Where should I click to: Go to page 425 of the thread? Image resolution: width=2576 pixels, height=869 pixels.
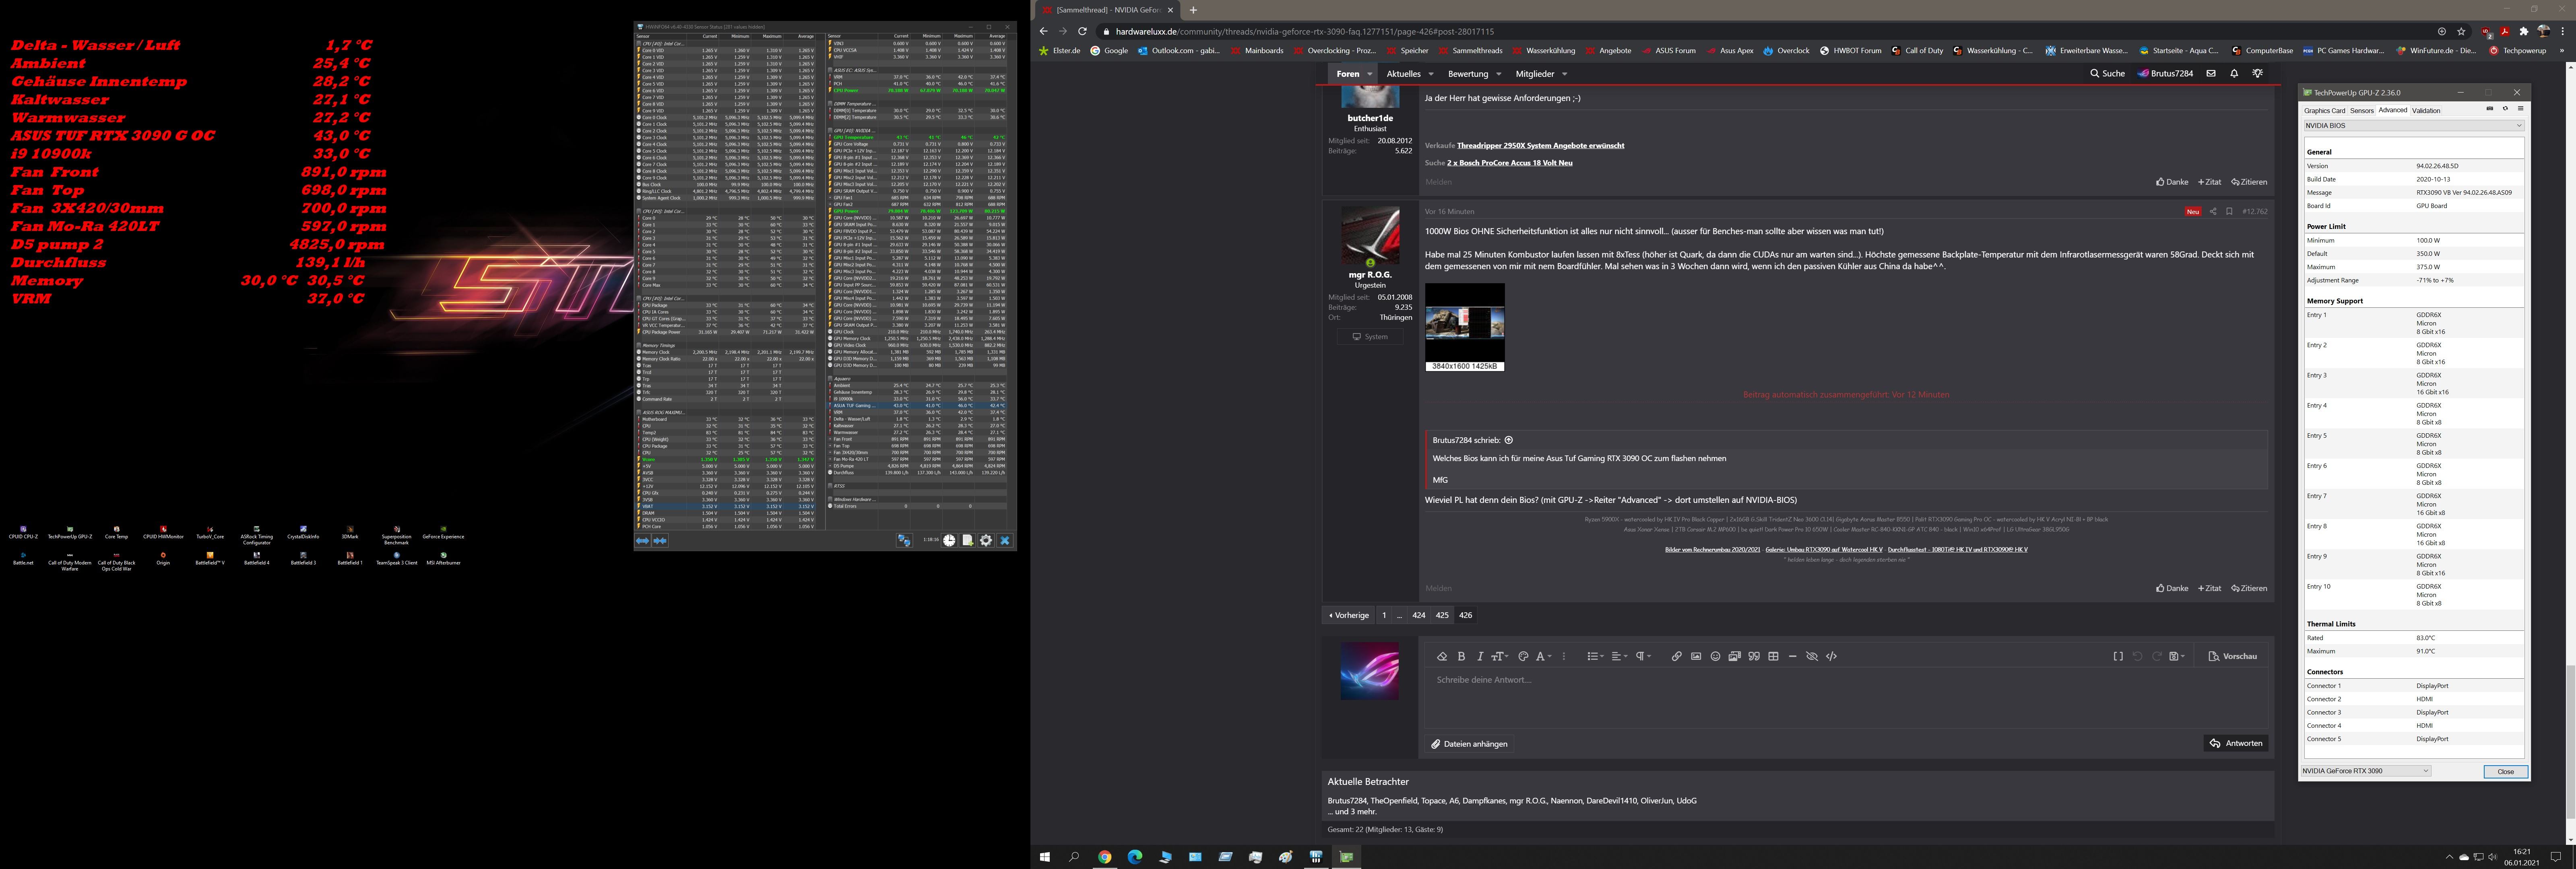pyautogui.click(x=1442, y=616)
